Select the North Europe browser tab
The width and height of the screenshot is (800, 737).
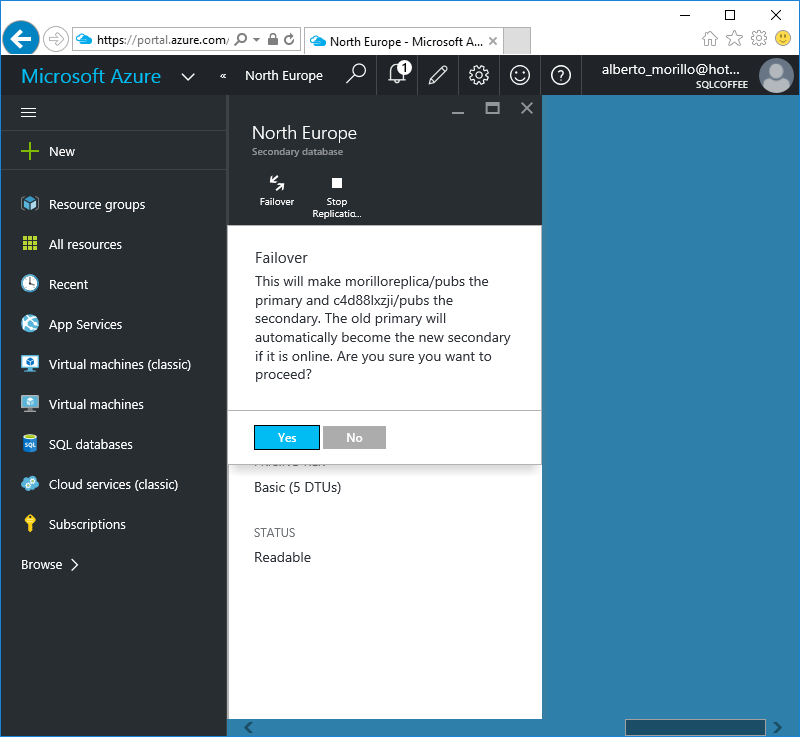click(x=403, y=41)
